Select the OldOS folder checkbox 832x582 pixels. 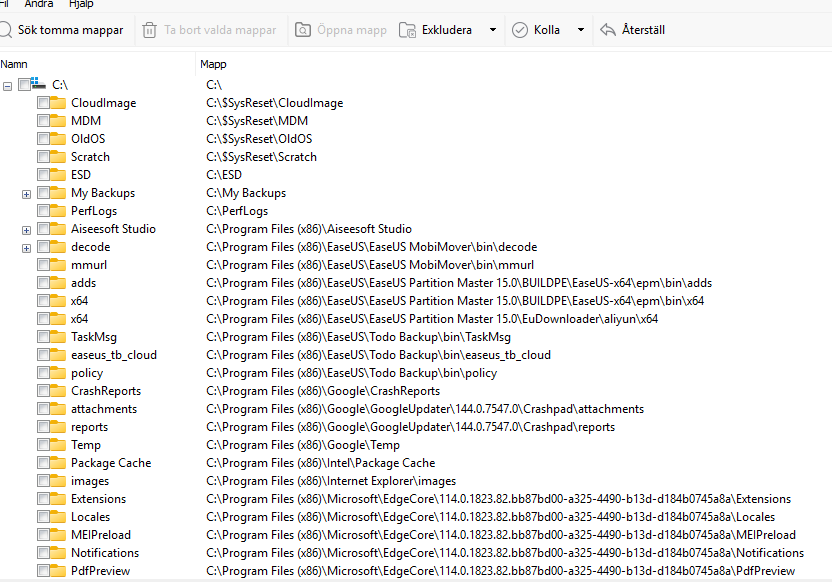pyautogui.click(x=44, y=138)
